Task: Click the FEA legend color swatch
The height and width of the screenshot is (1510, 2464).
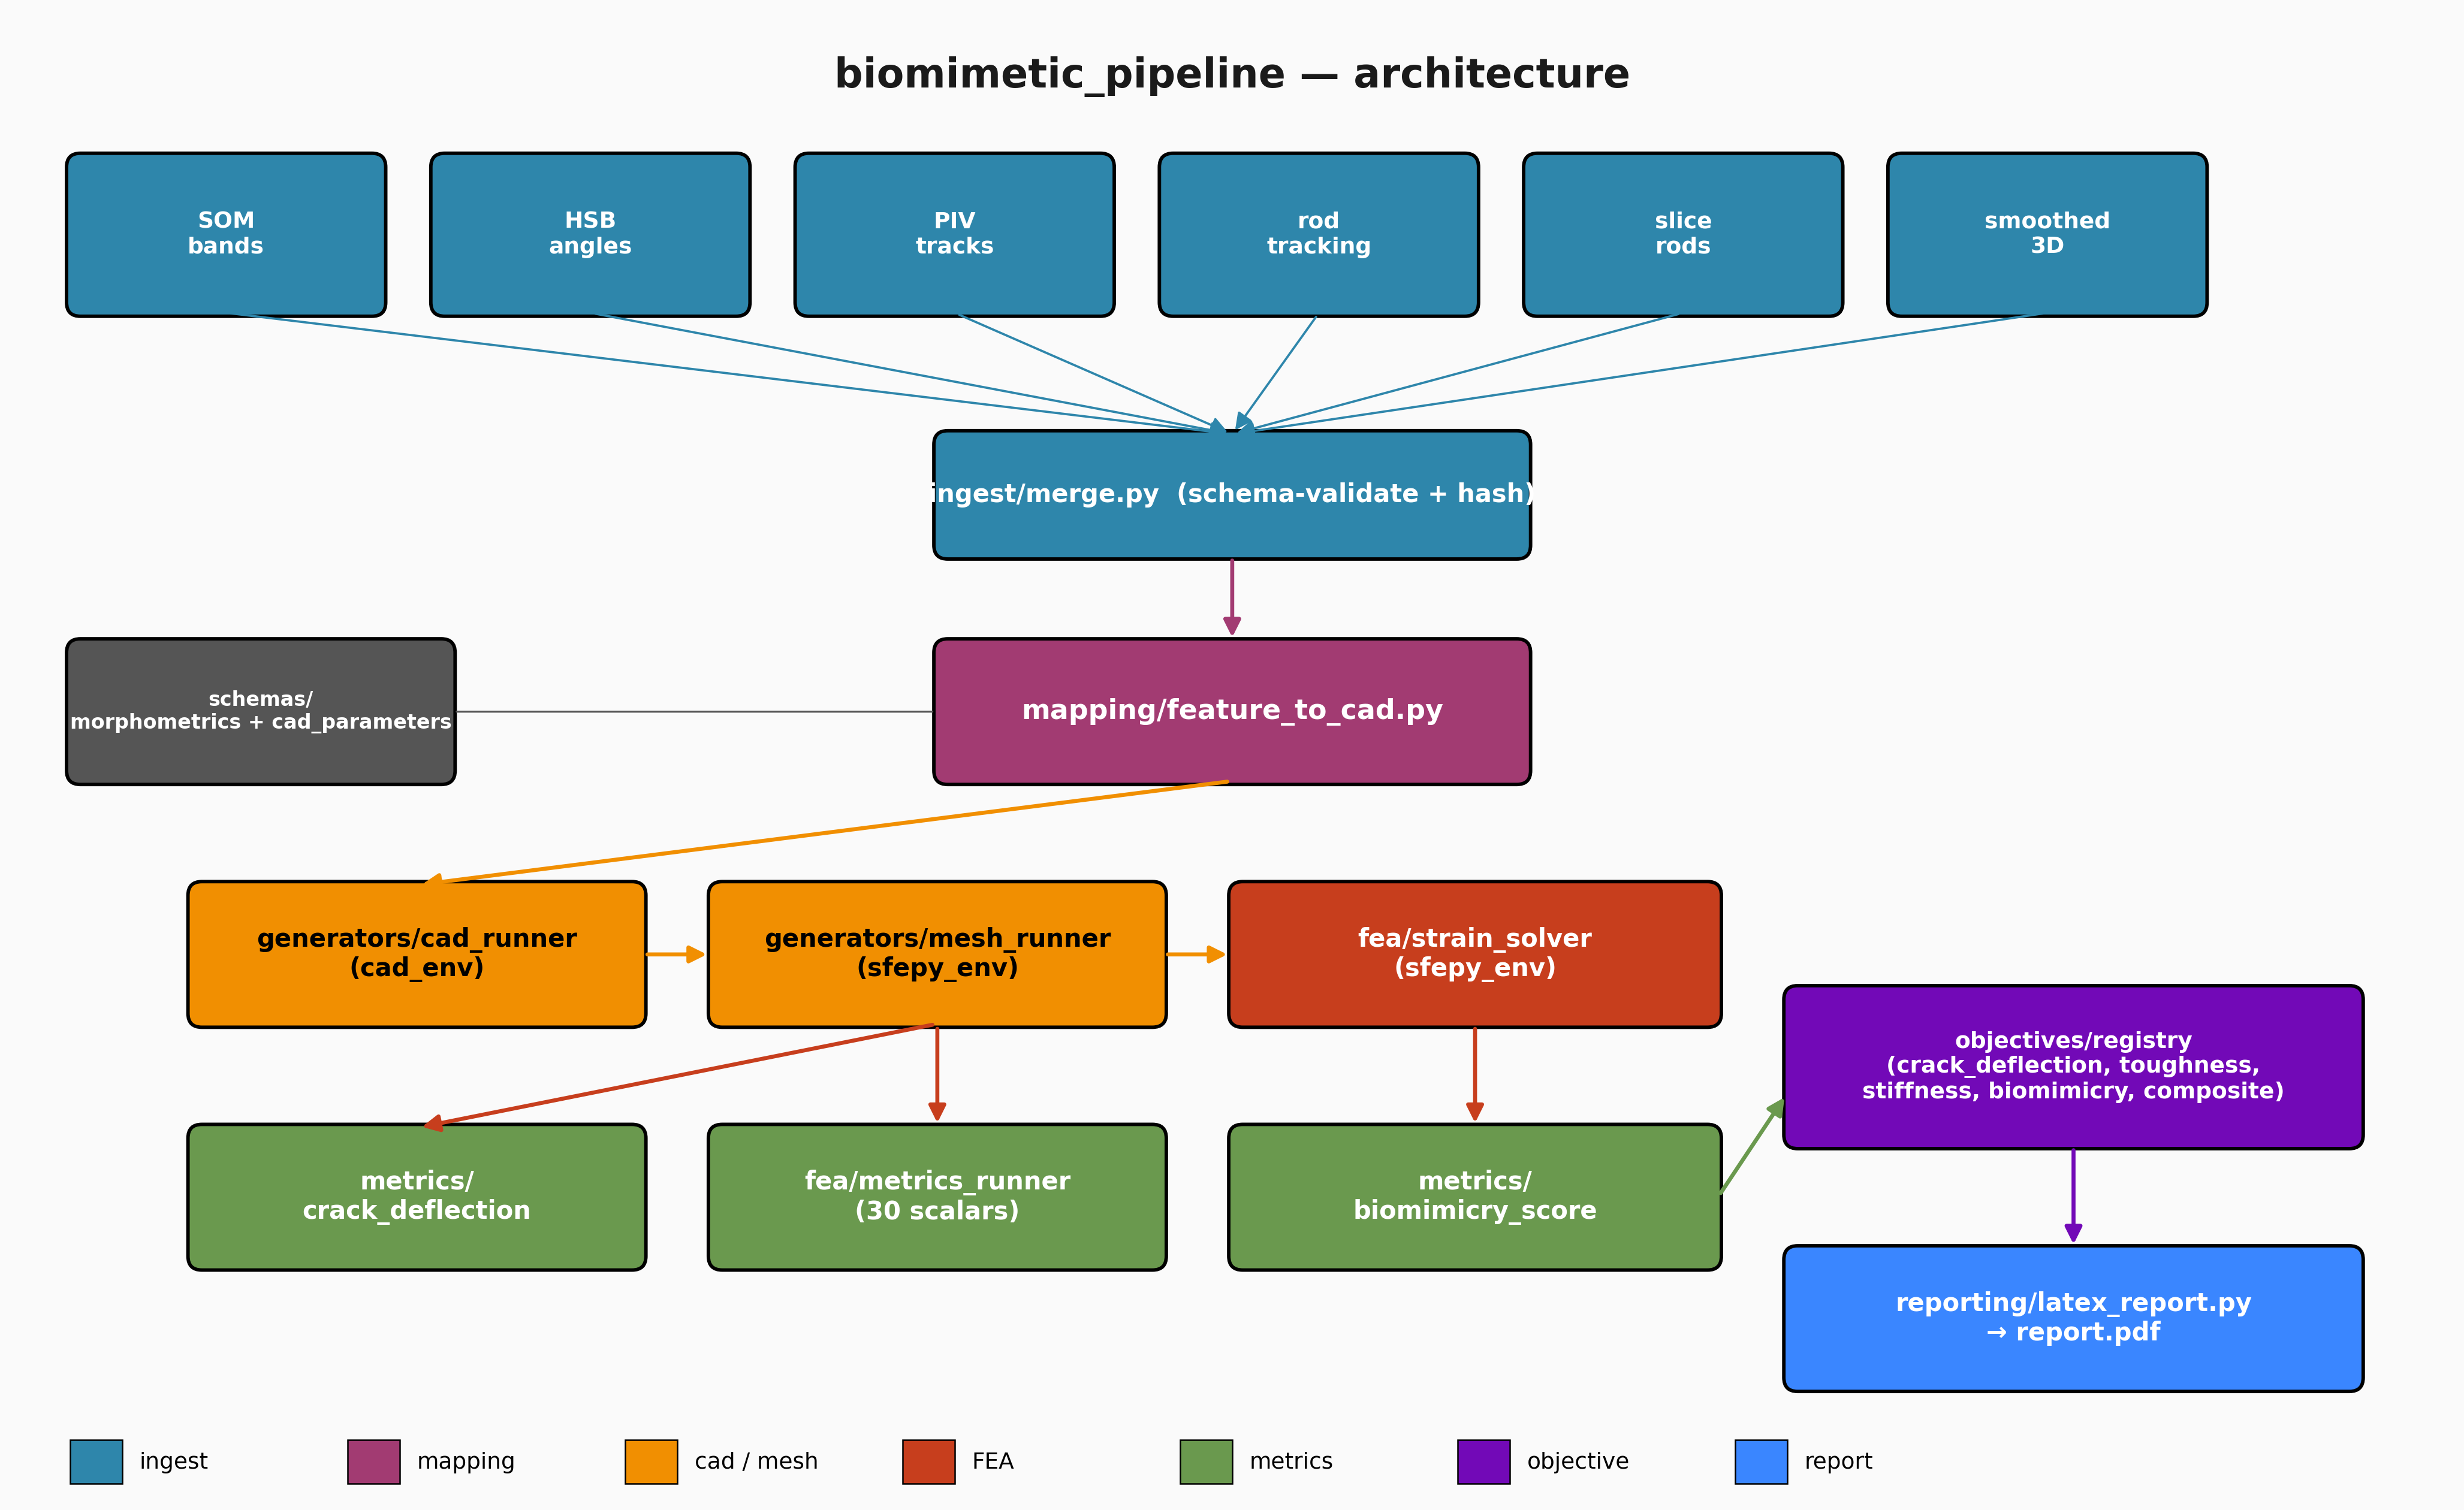Action: [929, 1461]
